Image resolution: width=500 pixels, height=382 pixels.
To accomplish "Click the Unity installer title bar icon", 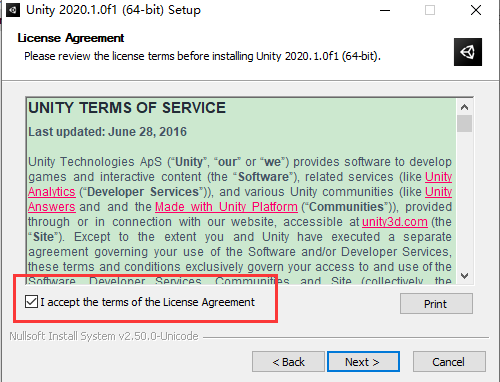I will [x=13, y=10].
